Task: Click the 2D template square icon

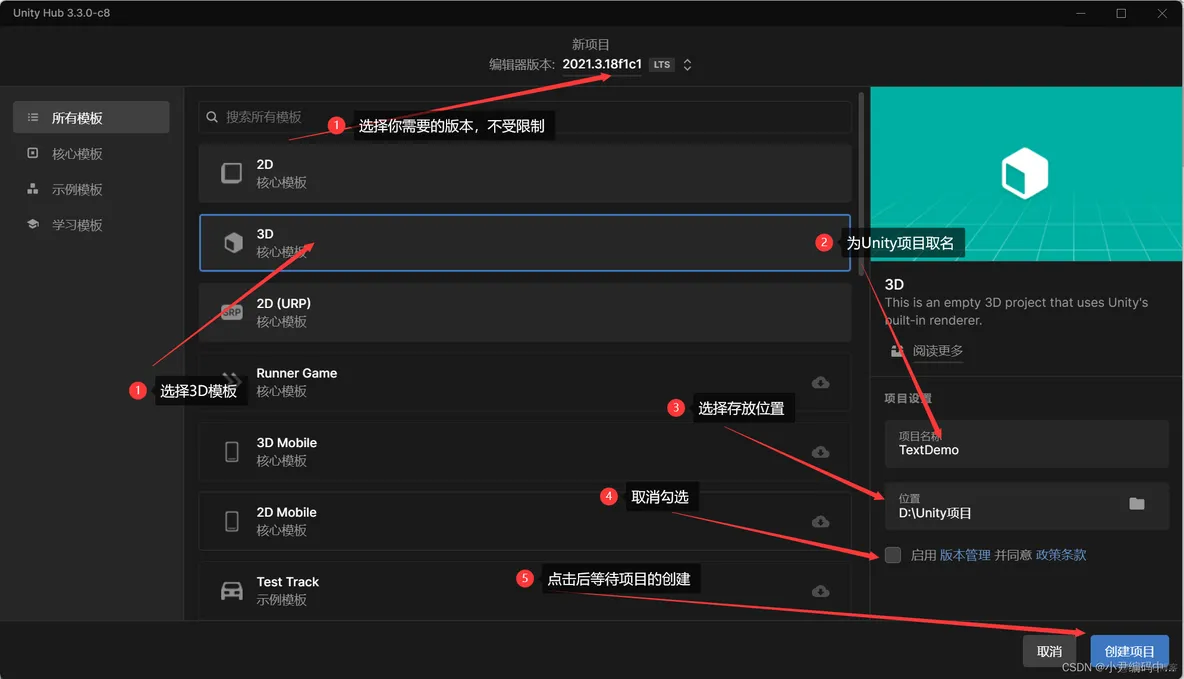Action: pos(232,173)
